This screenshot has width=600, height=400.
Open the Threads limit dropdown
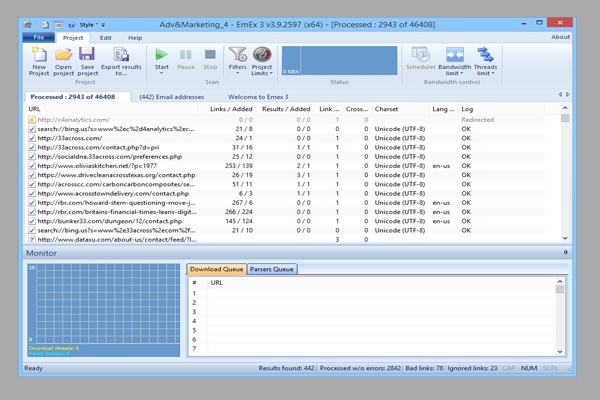[x=486, y=73]
